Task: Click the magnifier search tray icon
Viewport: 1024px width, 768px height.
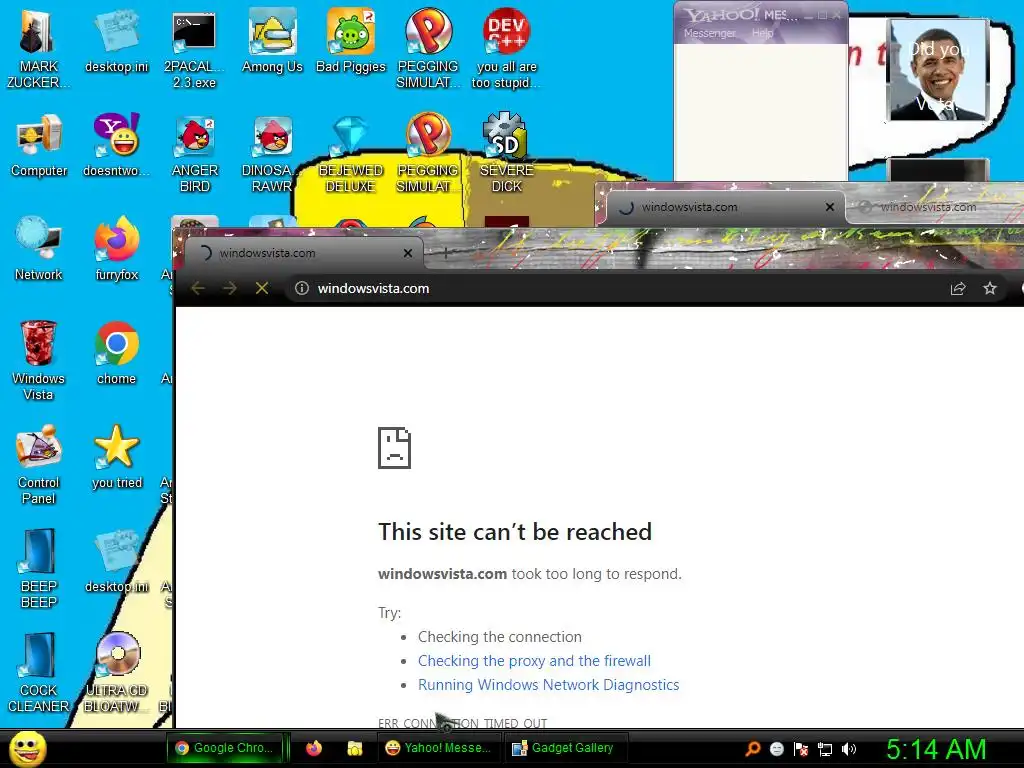Action: tap(753, 749)
